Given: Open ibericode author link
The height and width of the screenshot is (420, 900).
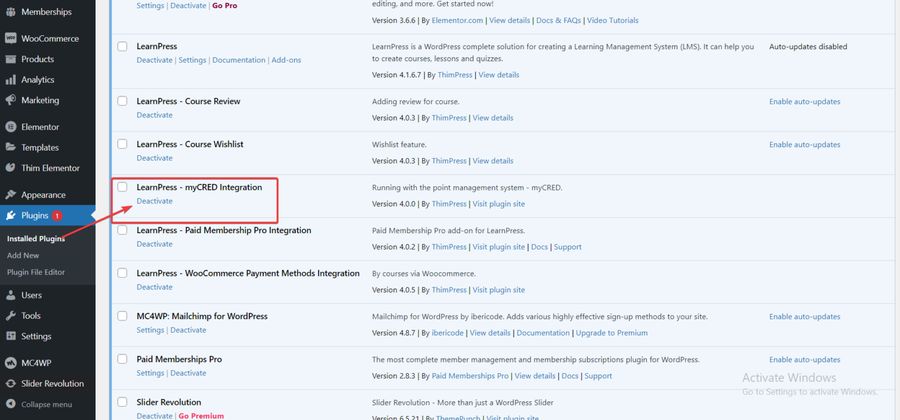Looking at the screenshot, I should [x=448, y=333].
